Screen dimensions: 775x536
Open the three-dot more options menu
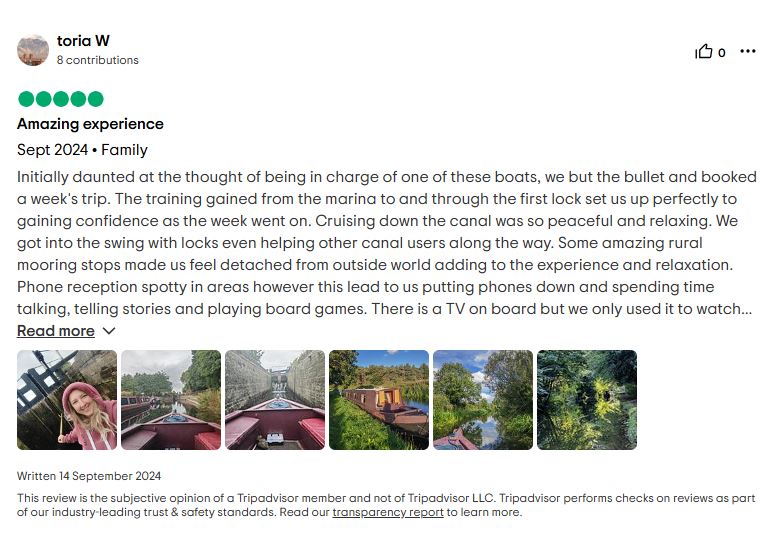pyautogui.click(x=748, y=51)
